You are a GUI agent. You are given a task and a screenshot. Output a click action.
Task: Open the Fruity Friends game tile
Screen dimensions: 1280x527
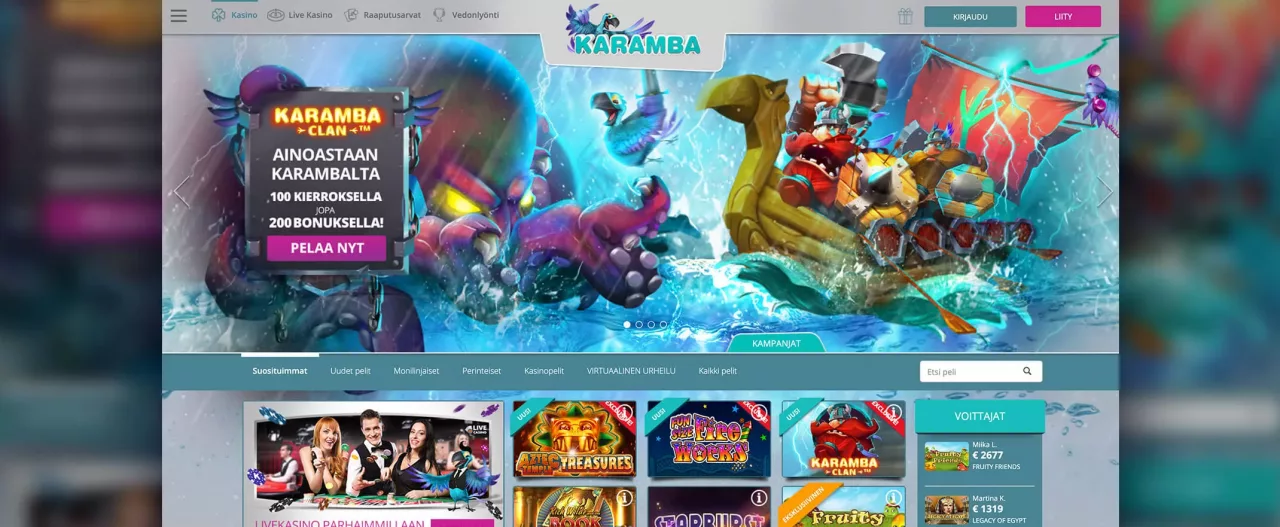click(x=843, y=507)
